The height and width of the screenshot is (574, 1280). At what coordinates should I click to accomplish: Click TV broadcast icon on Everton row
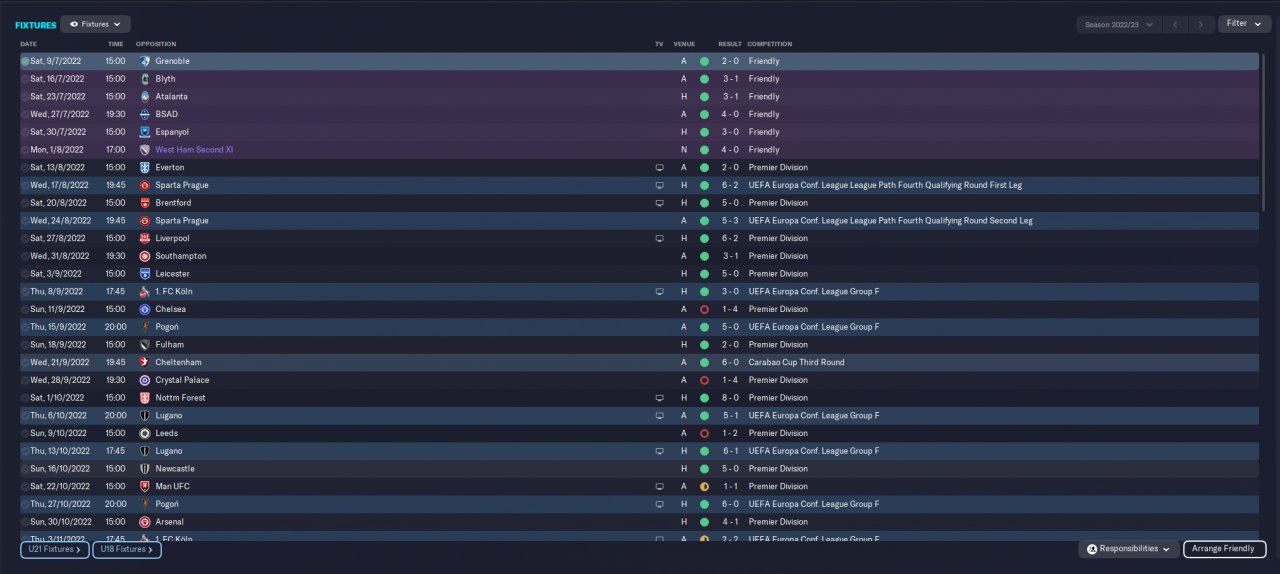pos(659,167)
